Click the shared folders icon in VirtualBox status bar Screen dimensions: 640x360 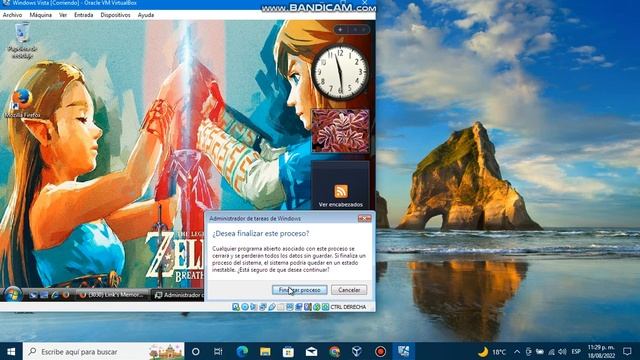pyautogui.click(x=280, y=307)
